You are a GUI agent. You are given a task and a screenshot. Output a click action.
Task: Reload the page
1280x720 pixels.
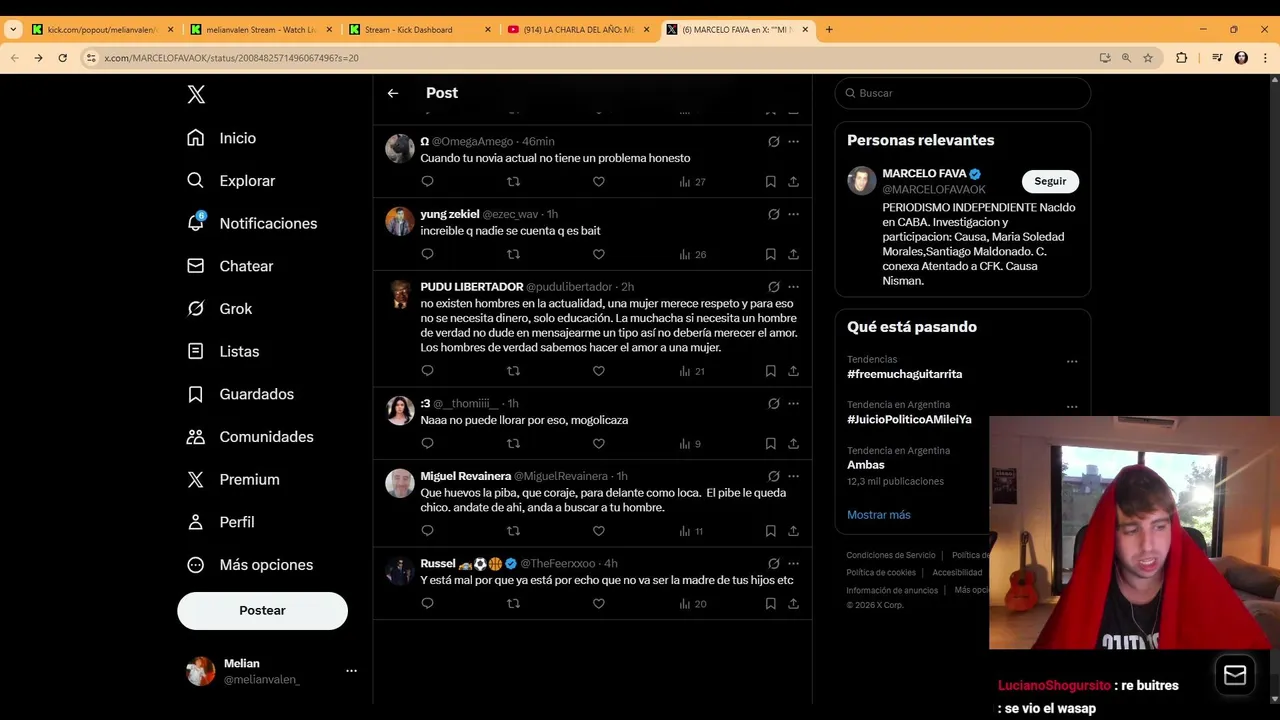pos(62,58)
